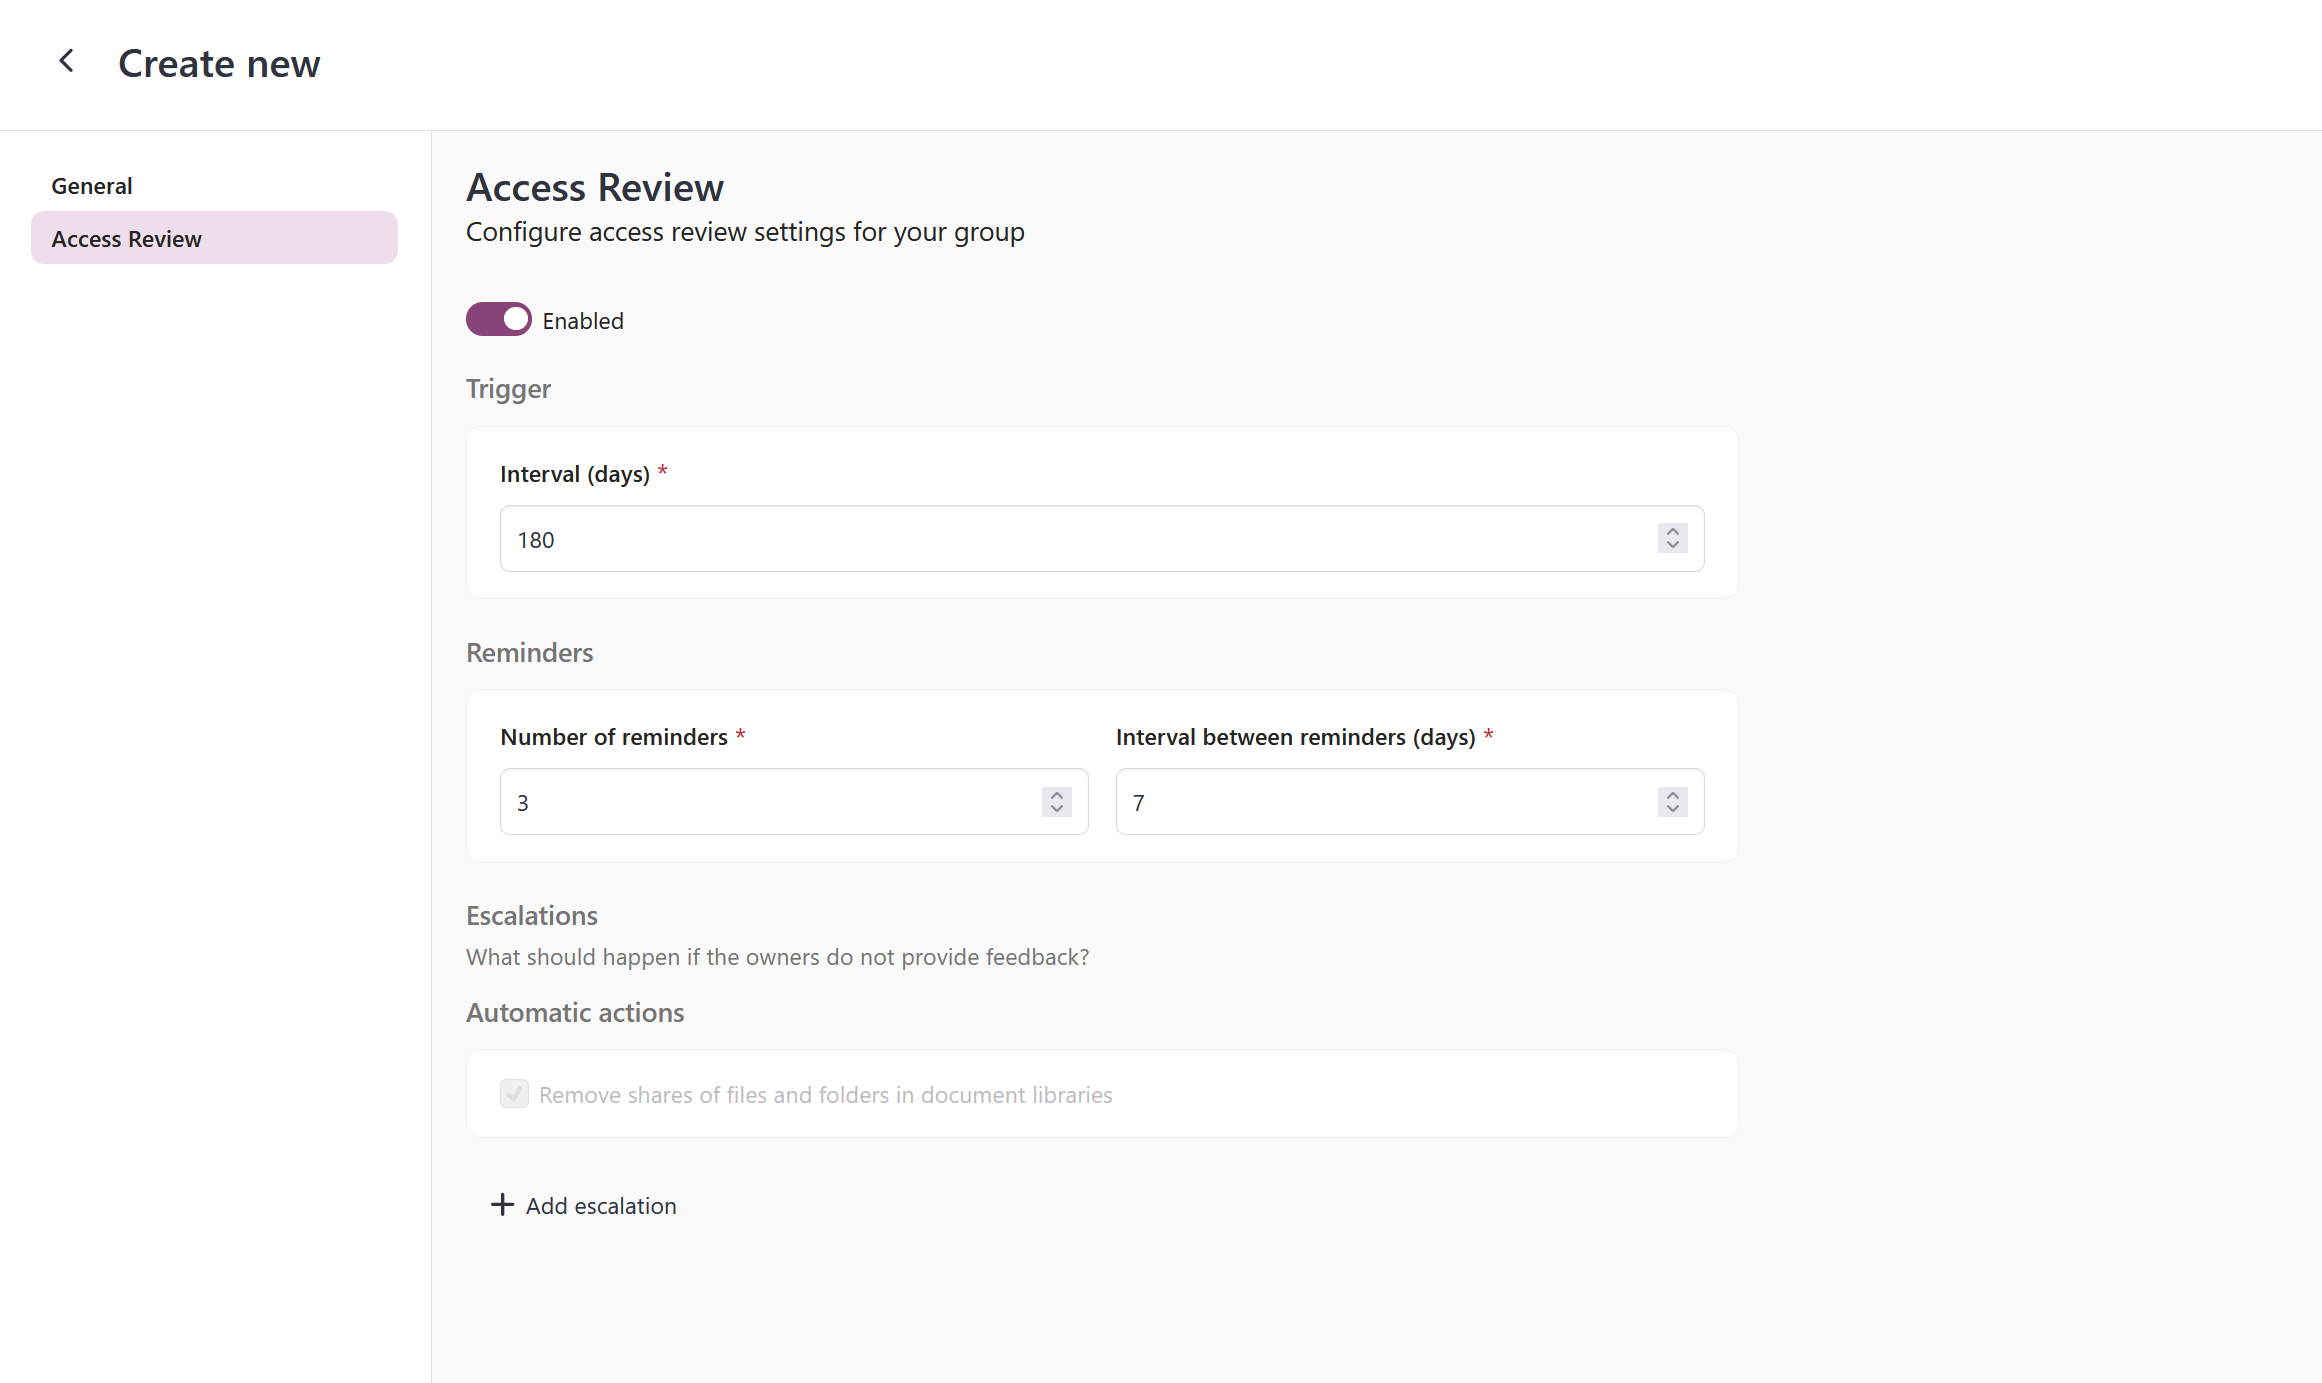
Task: Click the Create new heading
Action: 219,63
